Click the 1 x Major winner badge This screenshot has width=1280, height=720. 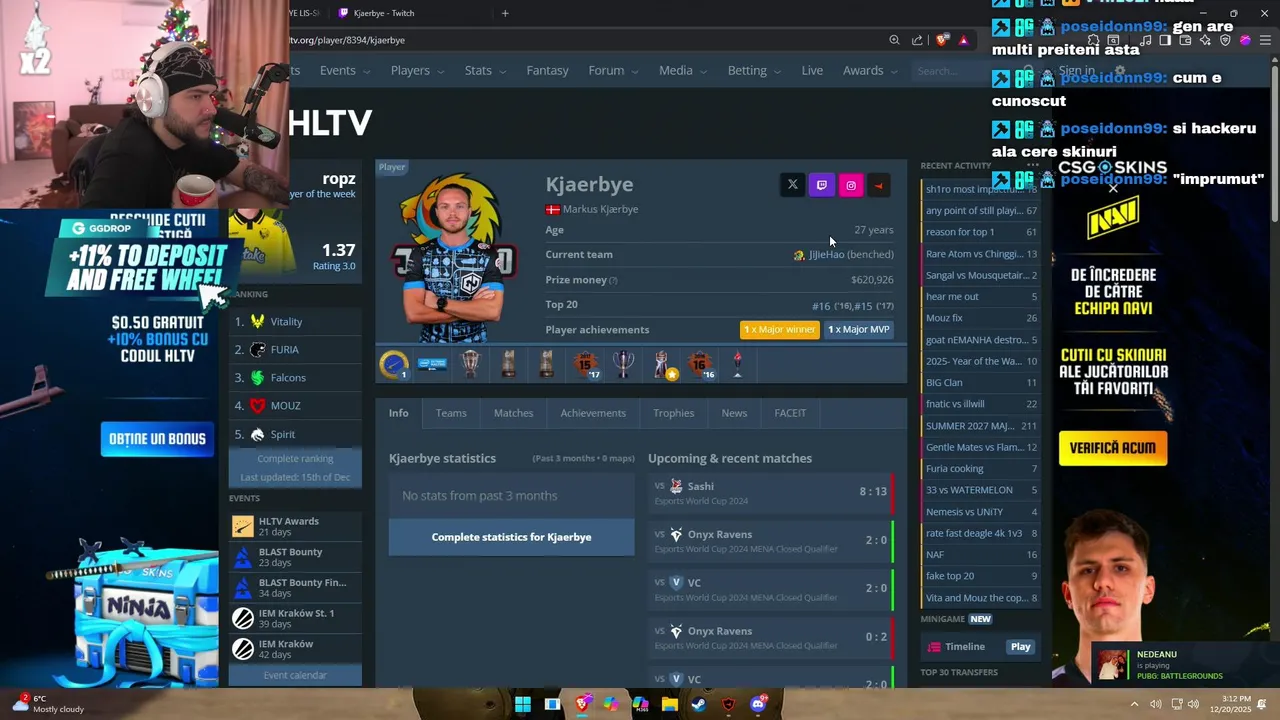779,330
